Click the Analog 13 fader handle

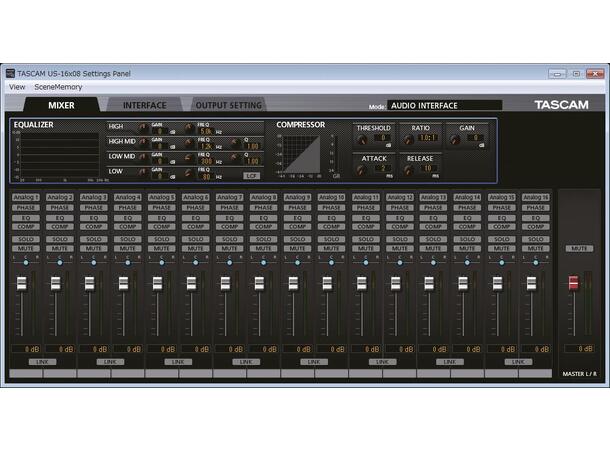(429, 283)
